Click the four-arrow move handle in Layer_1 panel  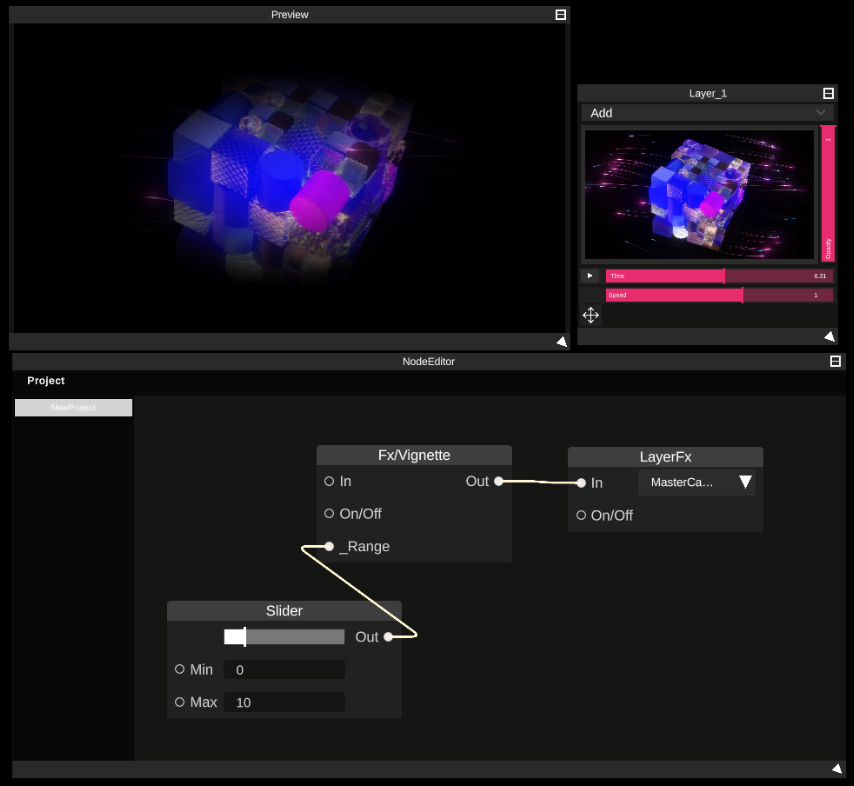590,315
